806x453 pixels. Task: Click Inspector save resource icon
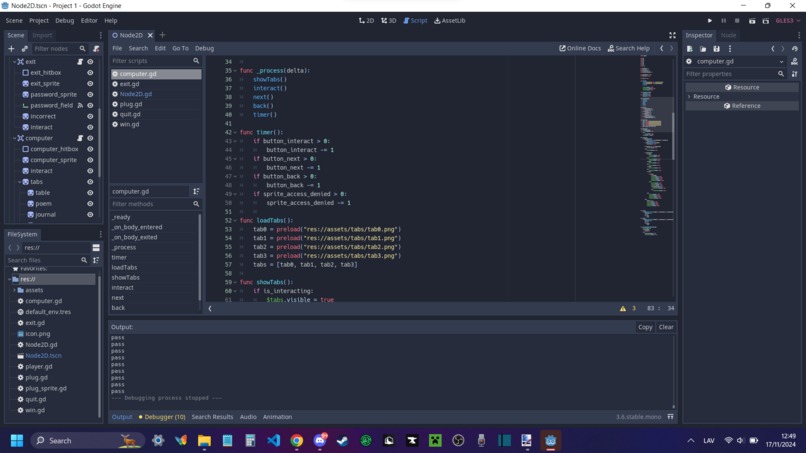(717, 49)
